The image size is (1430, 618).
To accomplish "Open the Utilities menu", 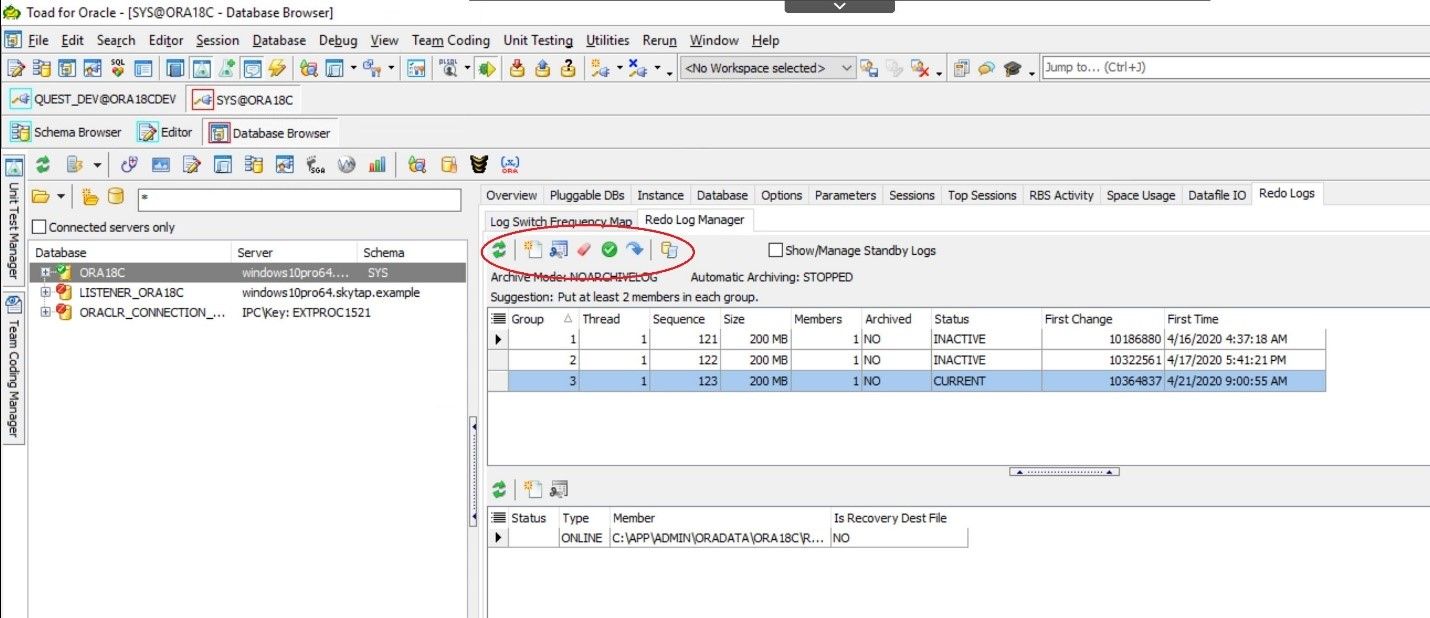I will (607, 40).
